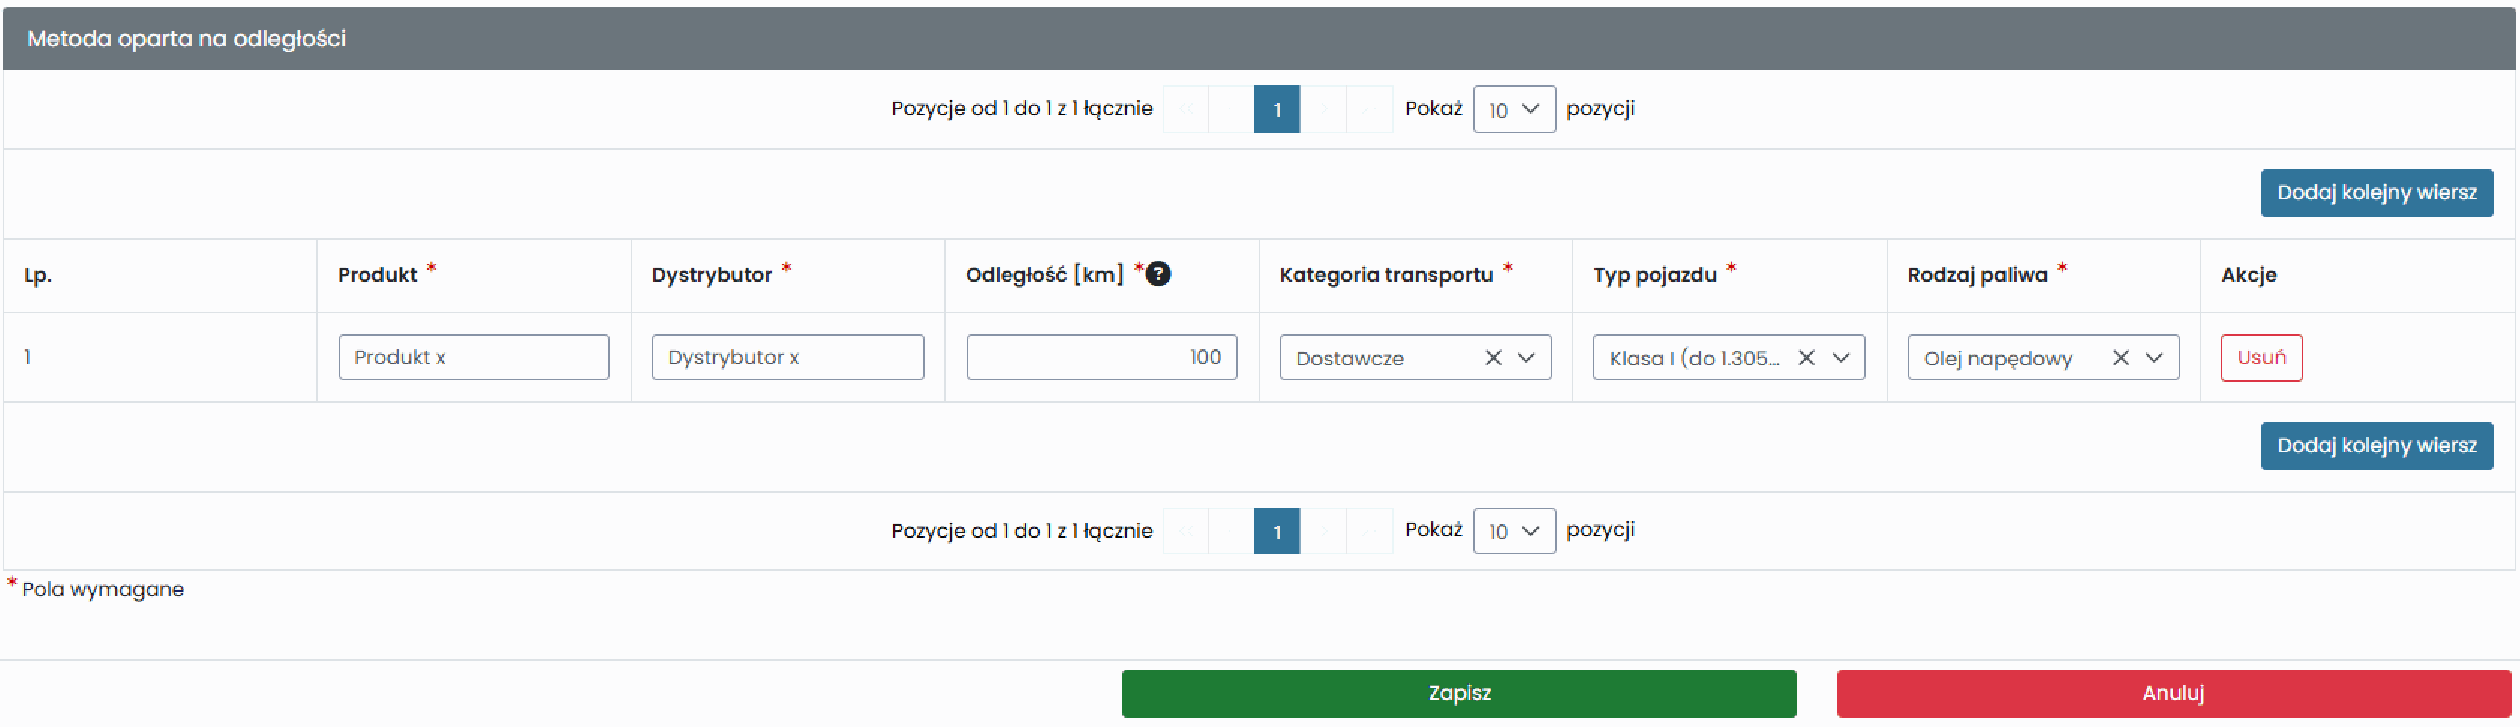The height and width of the screenshot is (727, 2520).
Task: Focus the Odległość field containing 100
Action: (x=1102, y=357)
